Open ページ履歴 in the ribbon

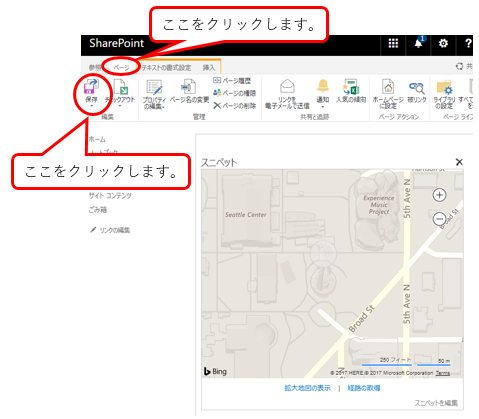tap(232, 80)
